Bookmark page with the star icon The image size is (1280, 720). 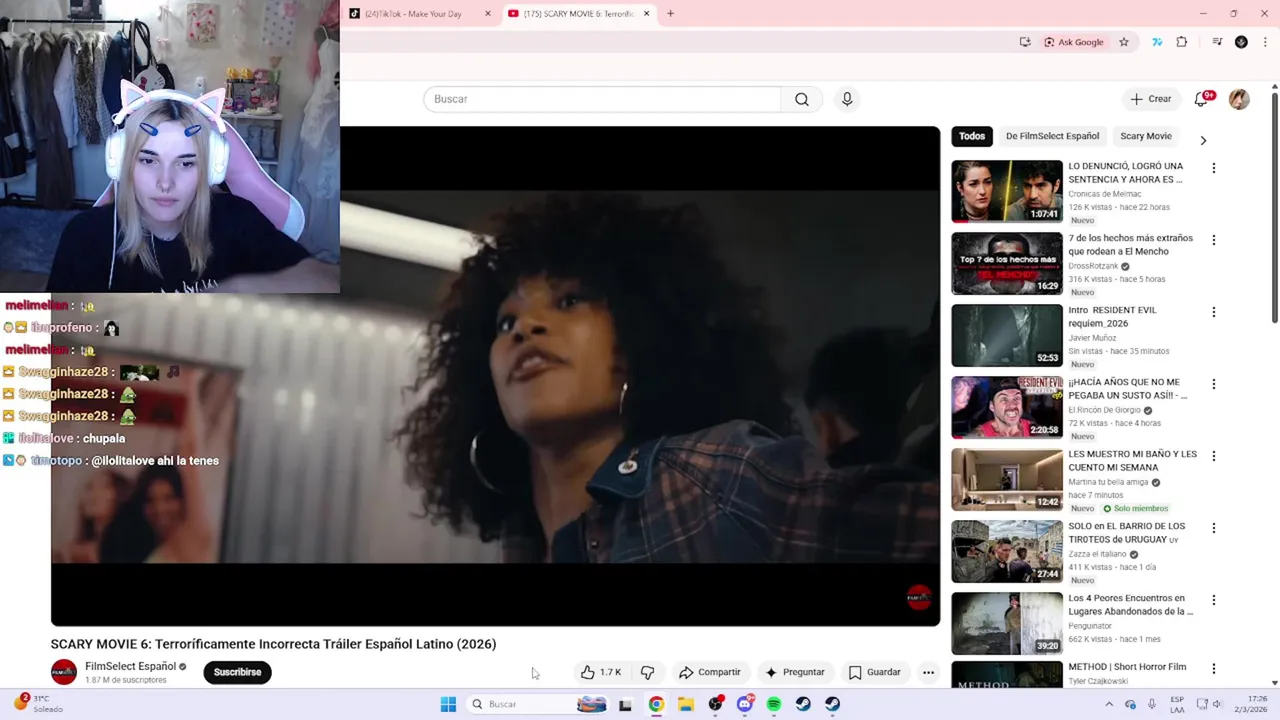(1124, 42)
